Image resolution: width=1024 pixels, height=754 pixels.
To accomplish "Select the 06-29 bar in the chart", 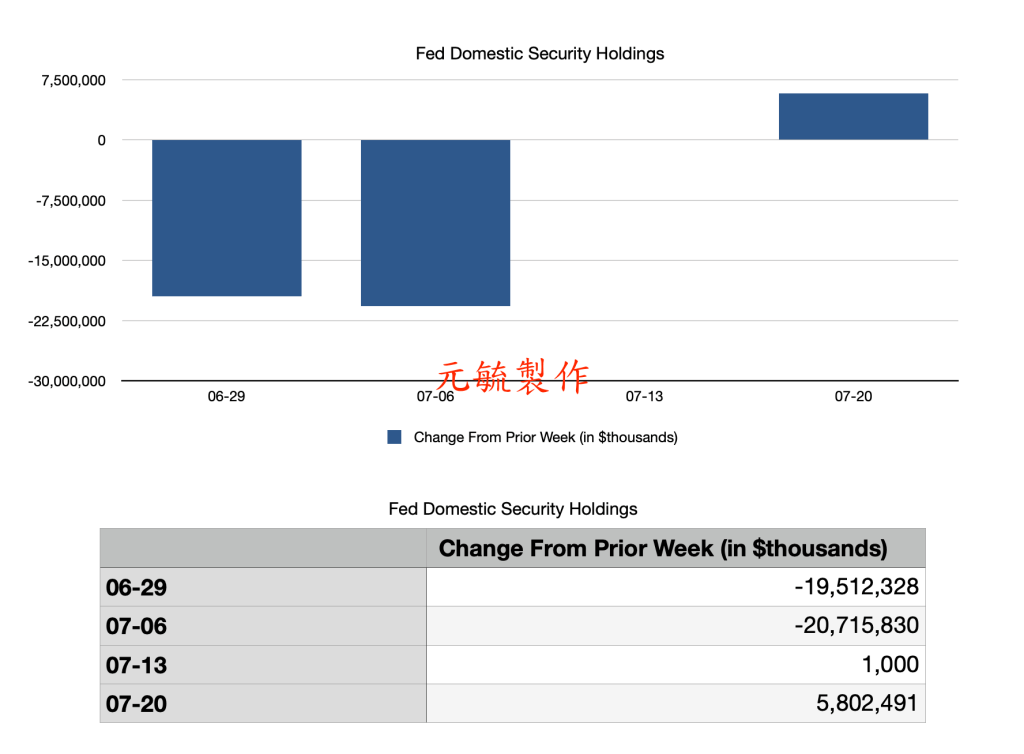I will [226, 218].
